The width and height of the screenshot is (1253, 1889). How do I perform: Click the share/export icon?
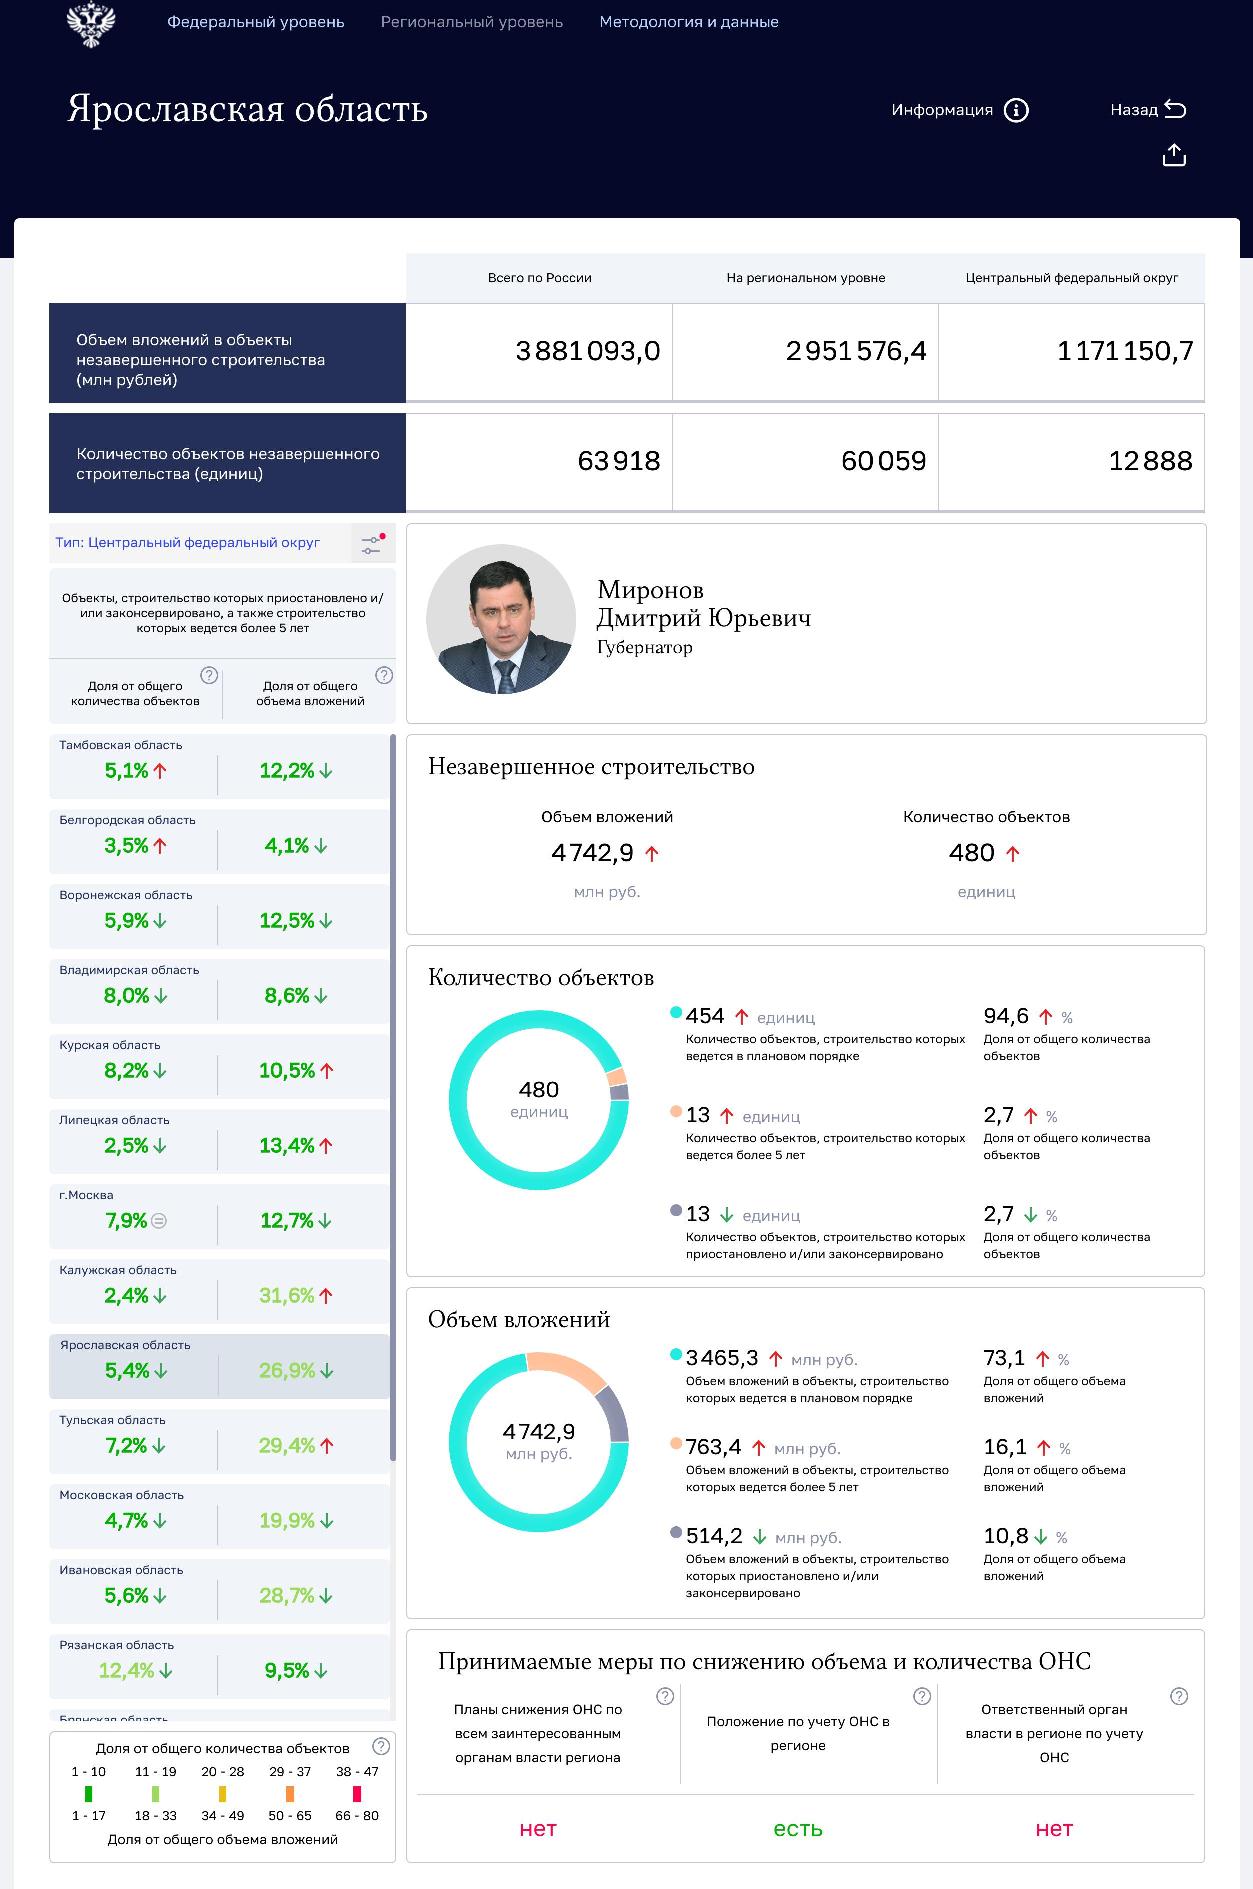[x=1174, y=155]
